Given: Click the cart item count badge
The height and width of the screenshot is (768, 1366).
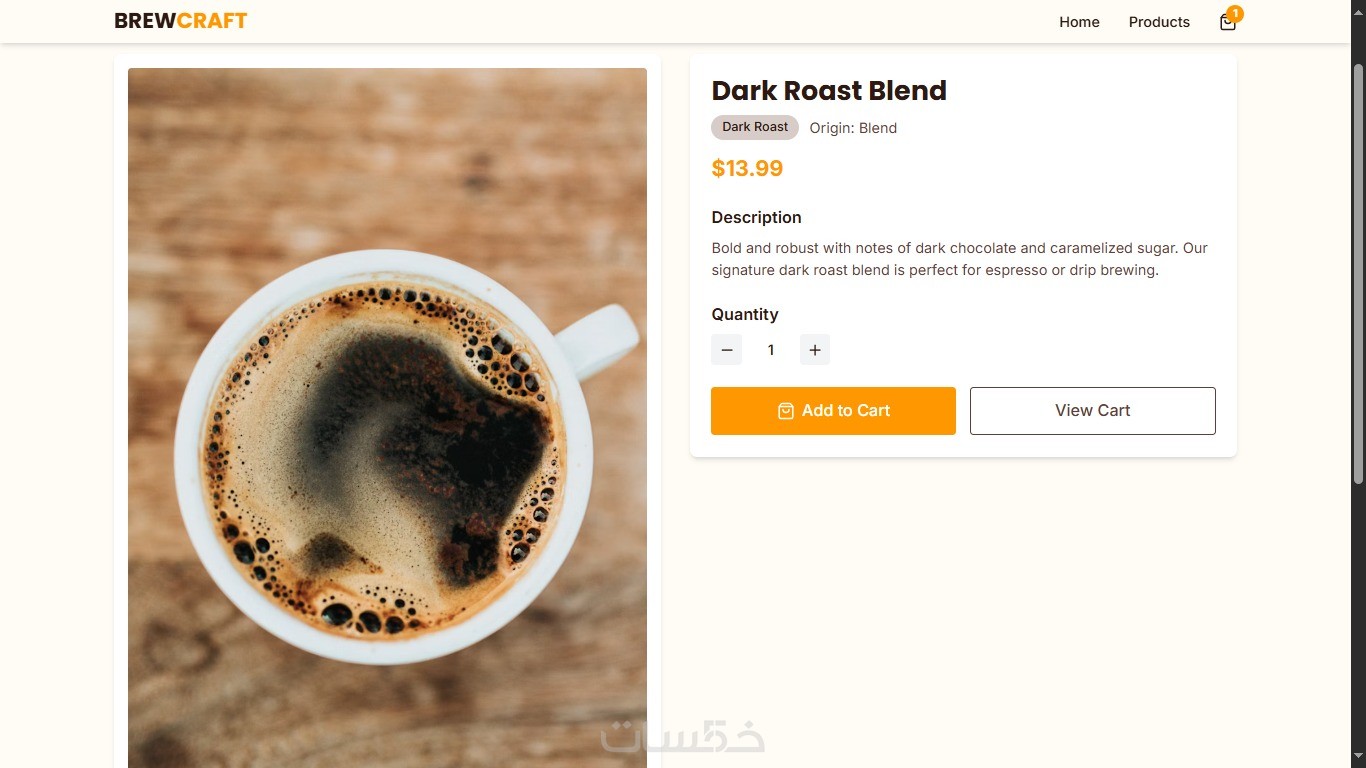Looking at the screenshot, I should click(1235, 14).
